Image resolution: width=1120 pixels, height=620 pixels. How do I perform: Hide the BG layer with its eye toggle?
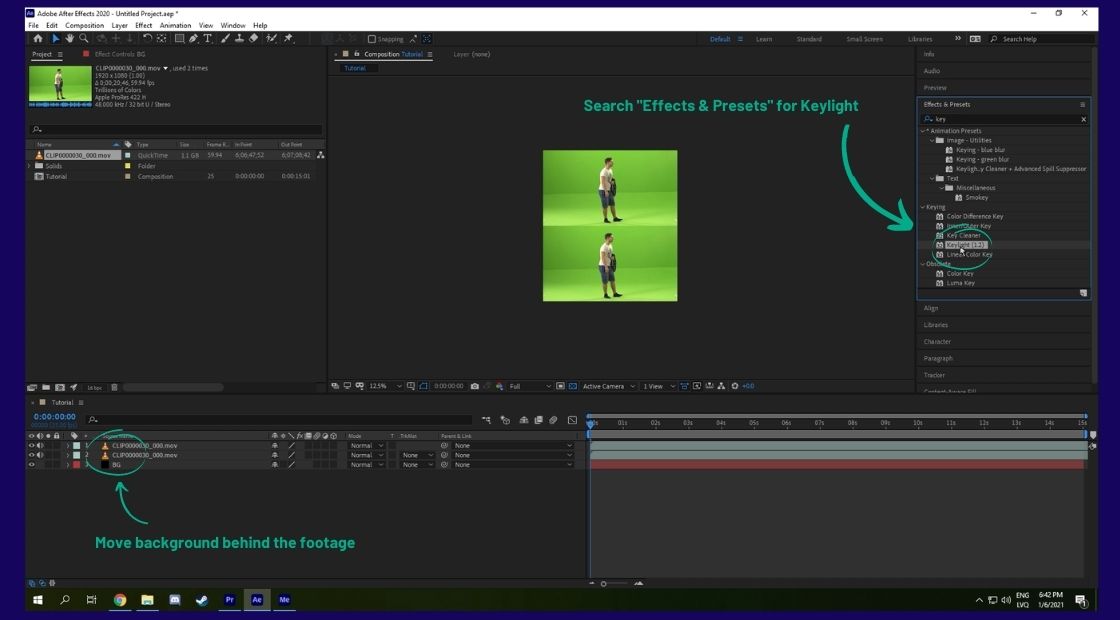[x=31, y=464]
